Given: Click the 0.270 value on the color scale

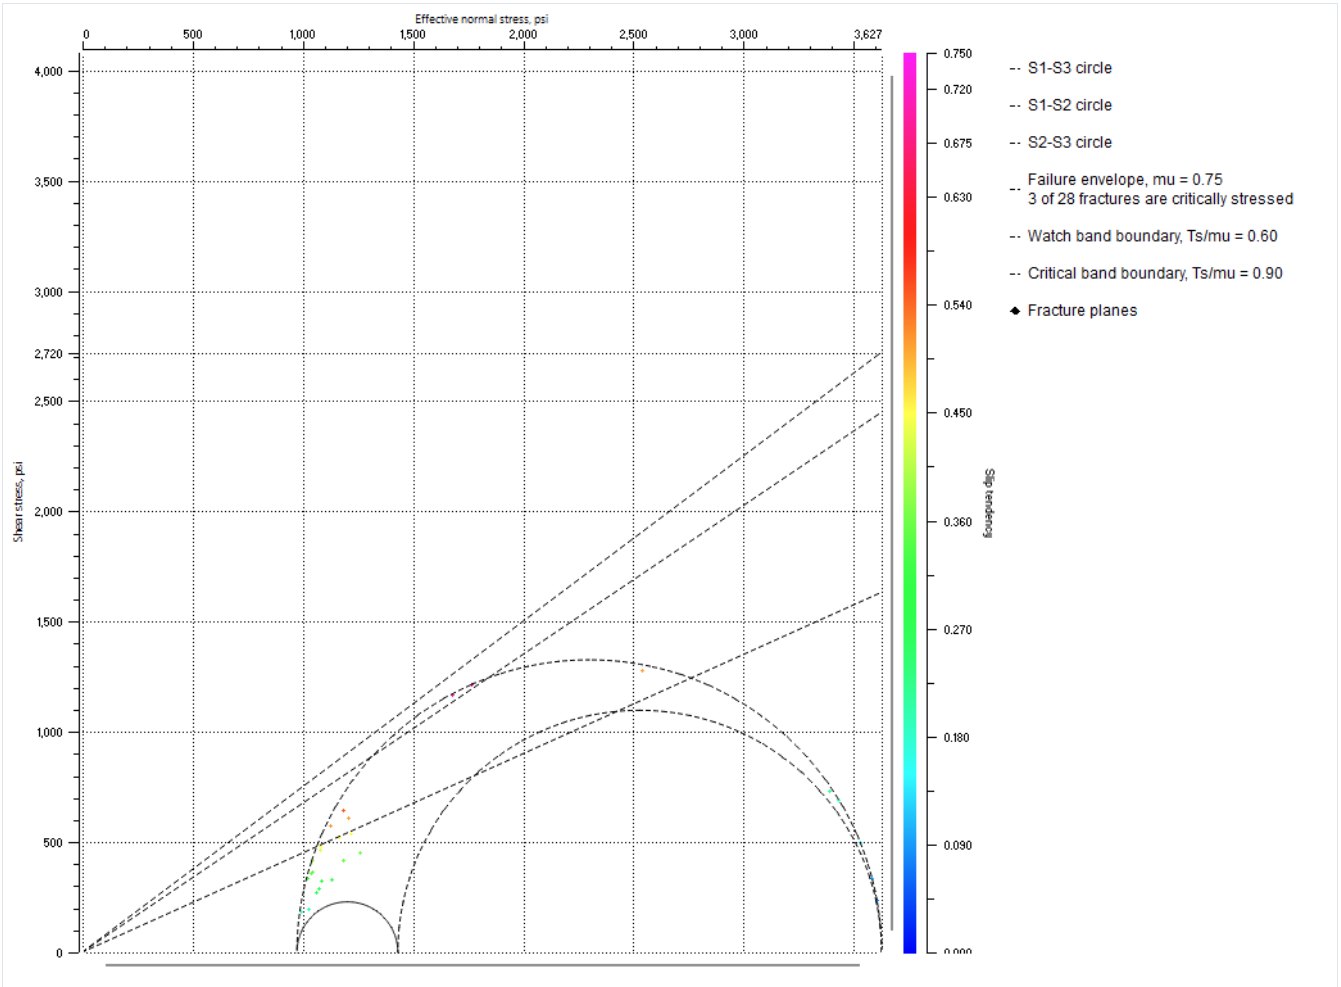Looking at the screenshot, I should click(957, 630).
